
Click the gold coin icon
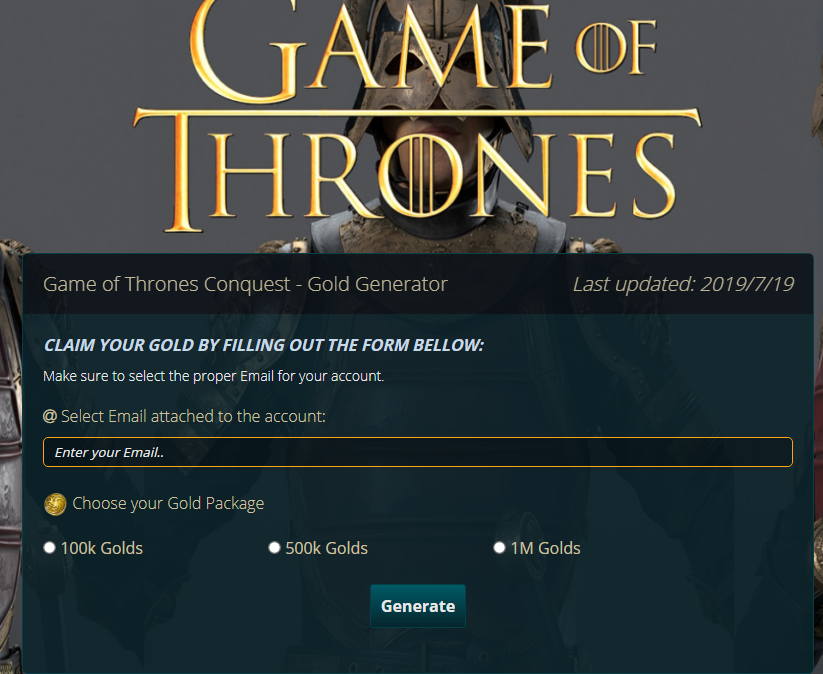(55, 504)
